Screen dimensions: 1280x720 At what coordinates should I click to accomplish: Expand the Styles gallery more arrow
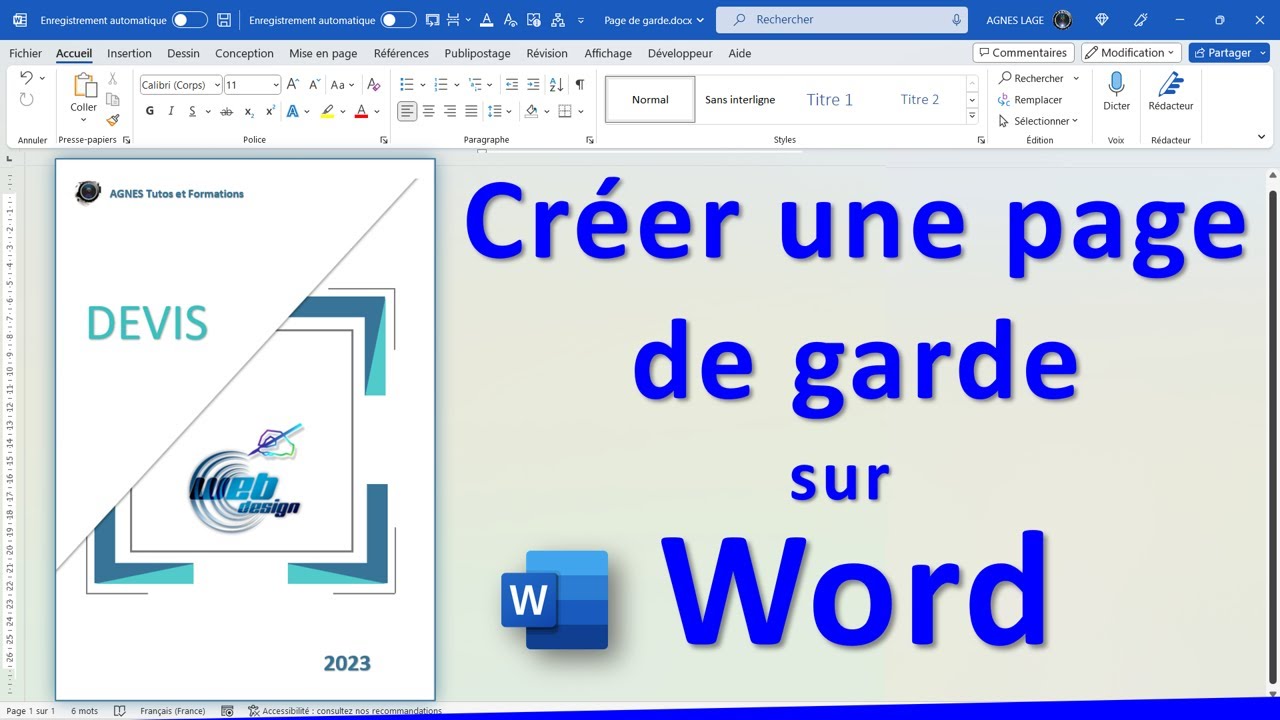pos(972,116)
